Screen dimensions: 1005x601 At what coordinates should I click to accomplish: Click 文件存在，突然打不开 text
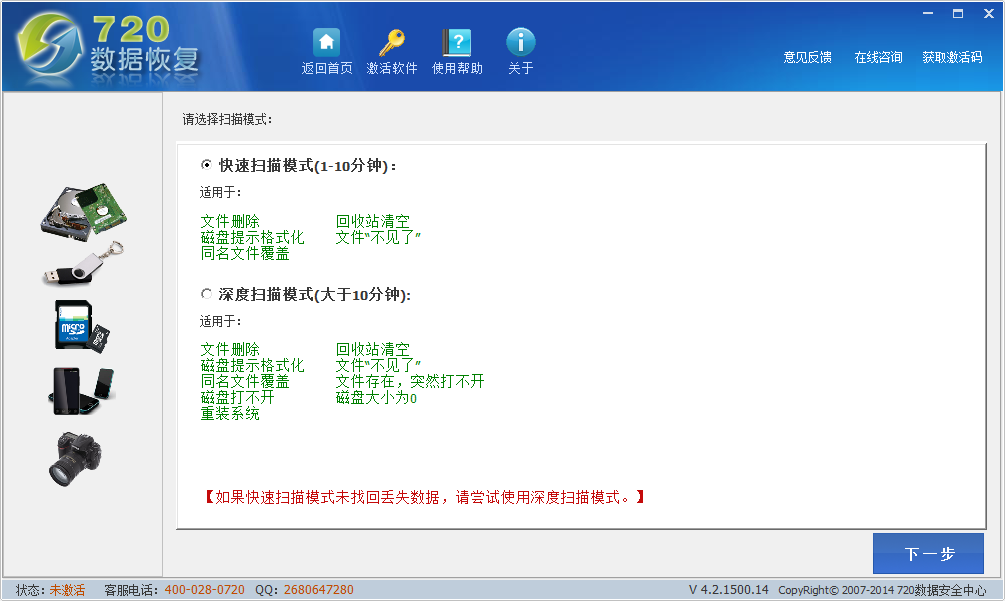coord(410,382)
